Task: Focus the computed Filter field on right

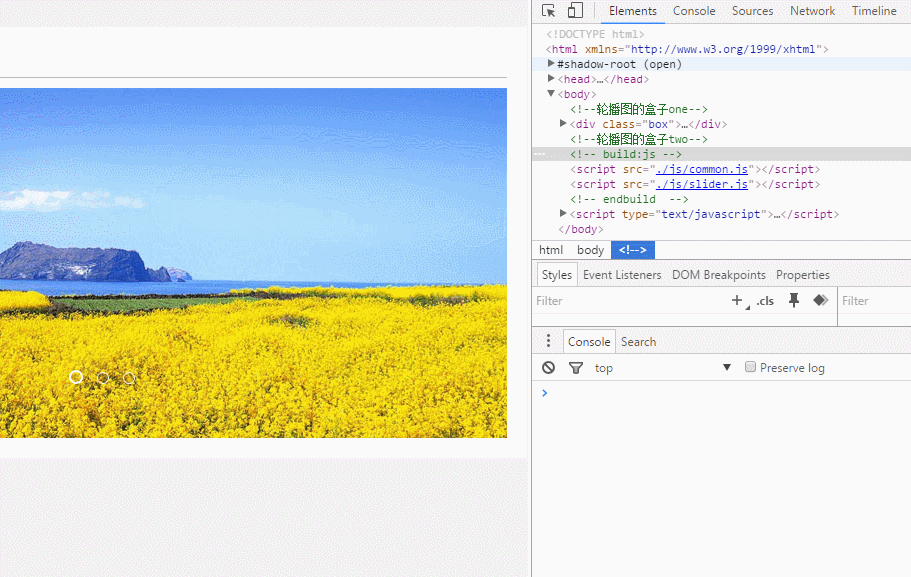Action: coord(875,301)
